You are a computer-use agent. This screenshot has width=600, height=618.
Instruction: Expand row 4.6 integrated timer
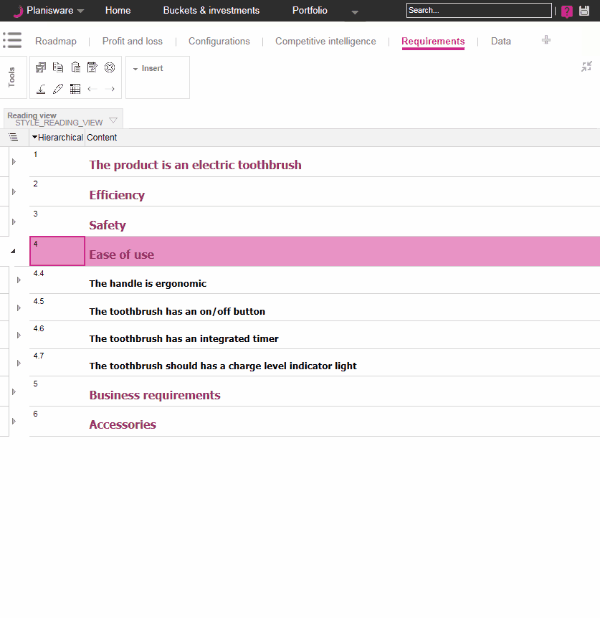(x=19, y=335)
